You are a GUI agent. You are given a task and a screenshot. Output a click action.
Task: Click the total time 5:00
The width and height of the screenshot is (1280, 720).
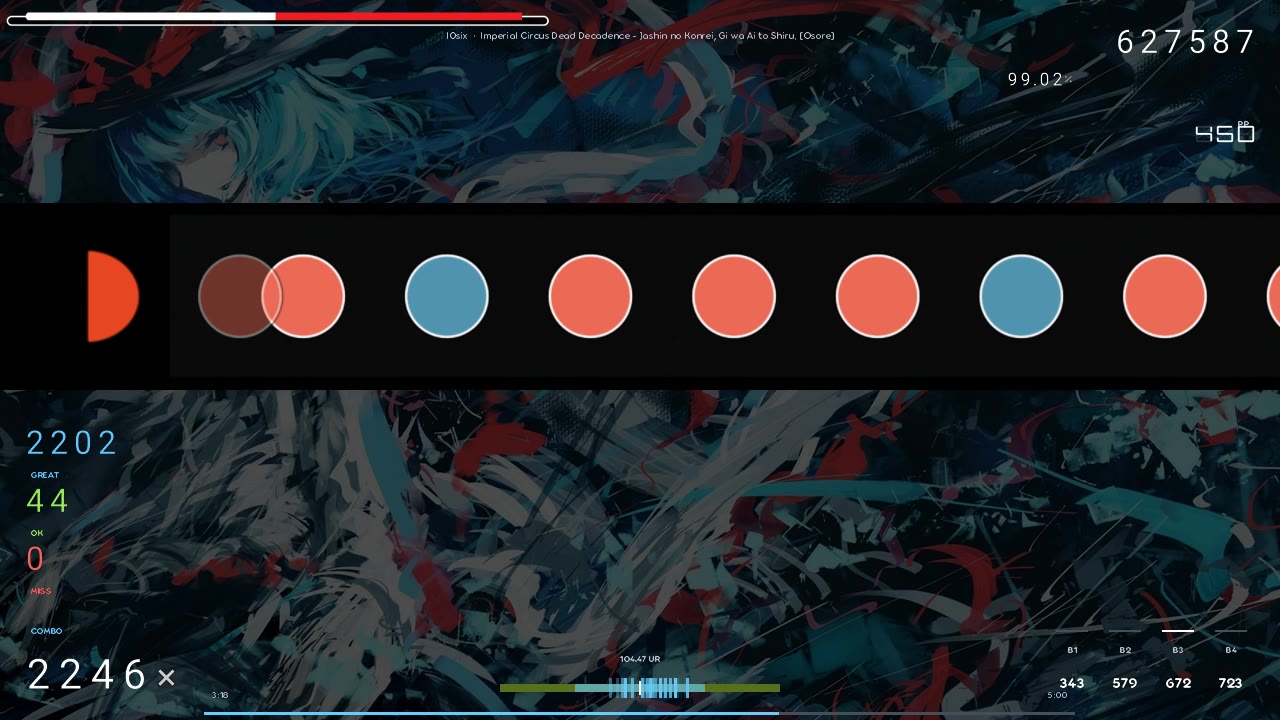coord(1057,695)
